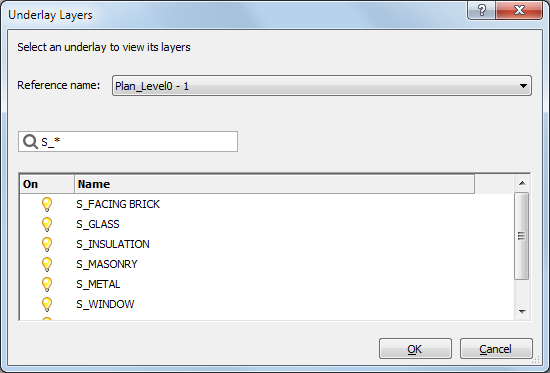Toggle the S_GLASS layer lightbulb
Image resolution: width=550 pixels, height=373 pixels.
tap(47, 224)
